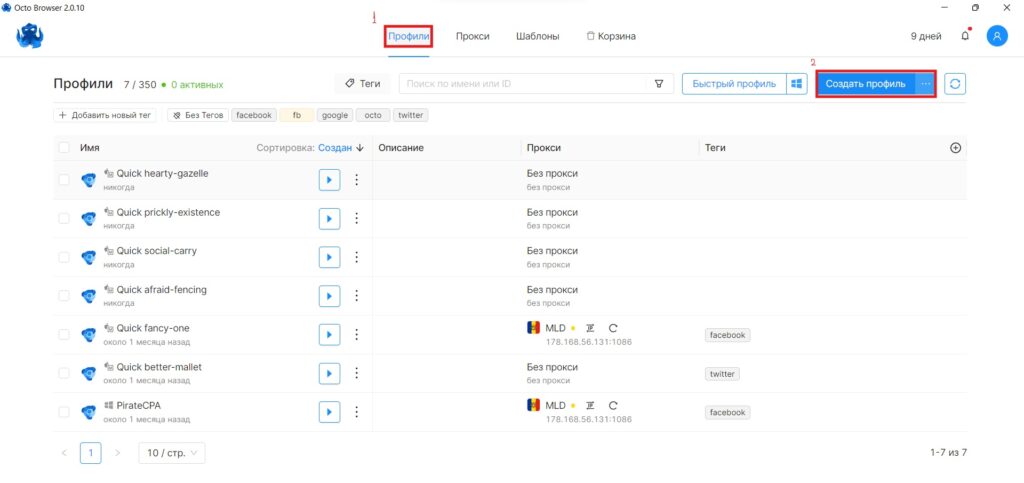Switch to the Прокси tab
This screenshot has width=1024, height=483.
[473, 37]
